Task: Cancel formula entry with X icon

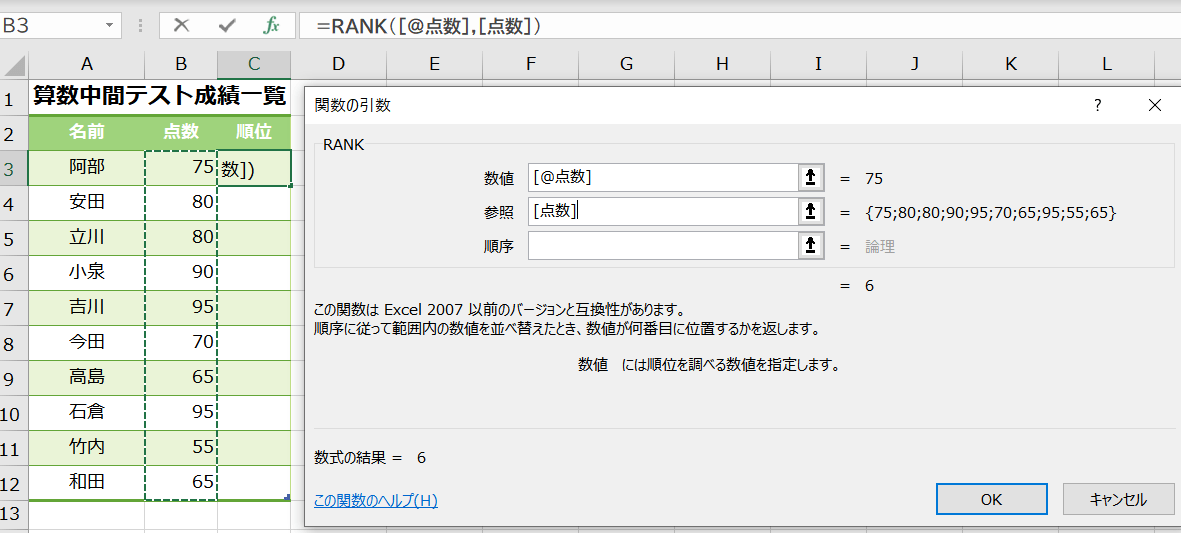Action: (x=181, y=26)
